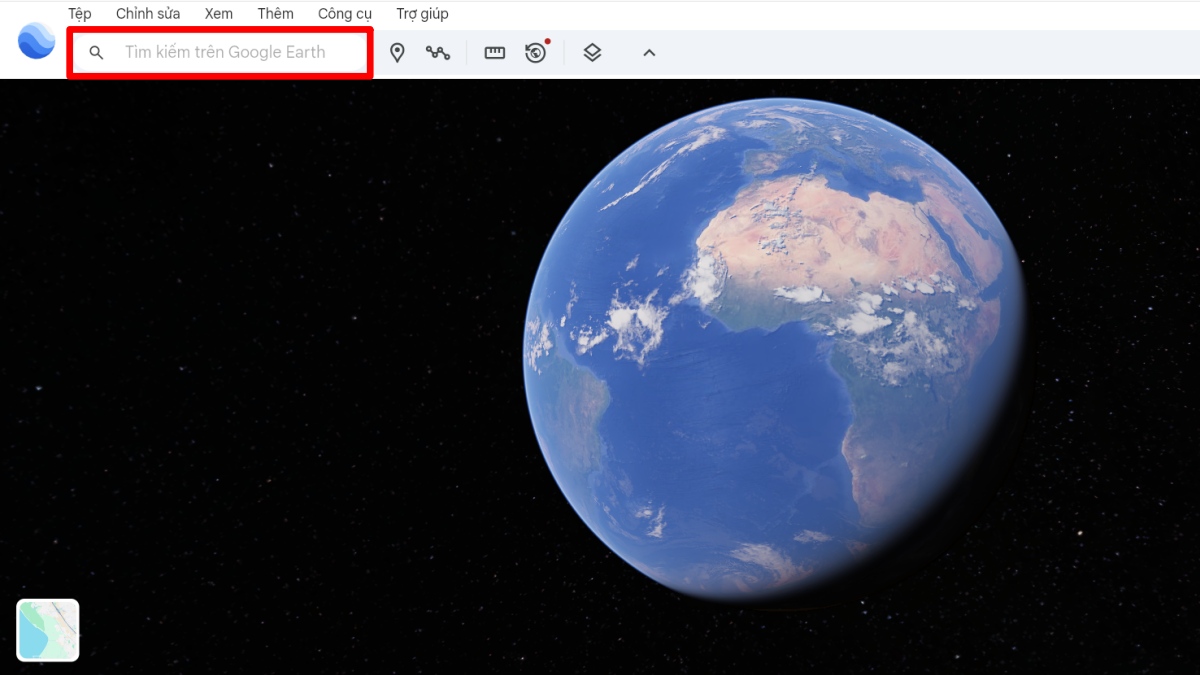This screenshot has height=675, width=1200.
Task: Open the Tệp menu
Action: [80, 14]
